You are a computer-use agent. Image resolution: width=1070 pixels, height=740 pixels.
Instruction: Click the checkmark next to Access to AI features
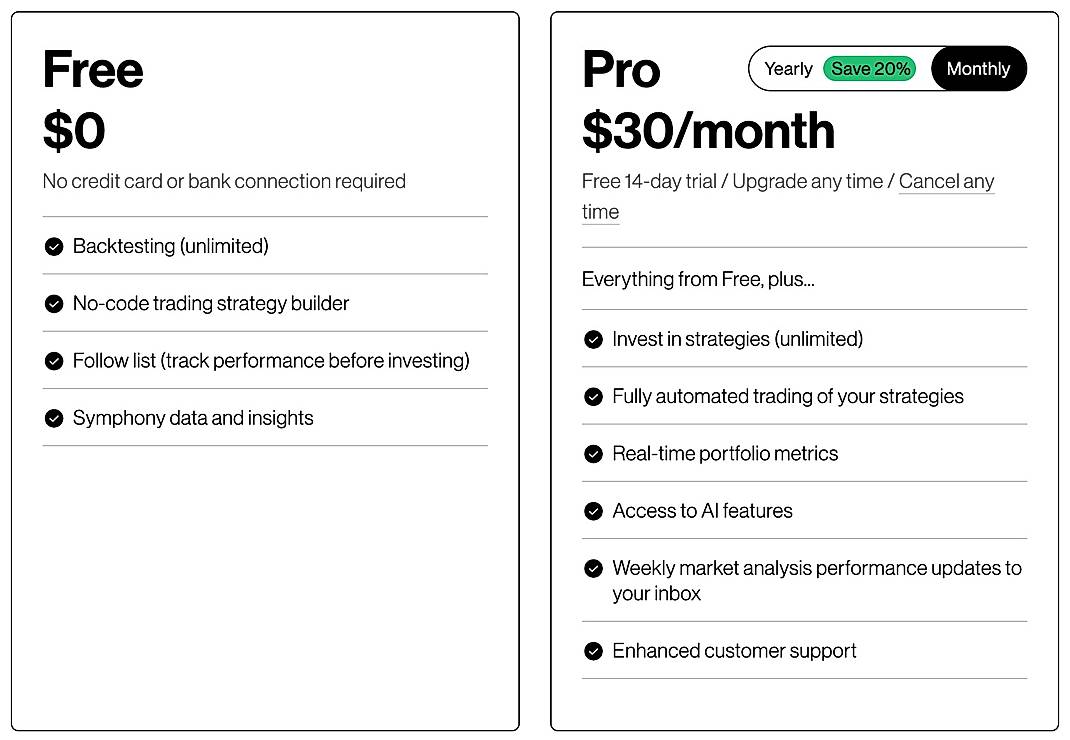tap(592, 510)
